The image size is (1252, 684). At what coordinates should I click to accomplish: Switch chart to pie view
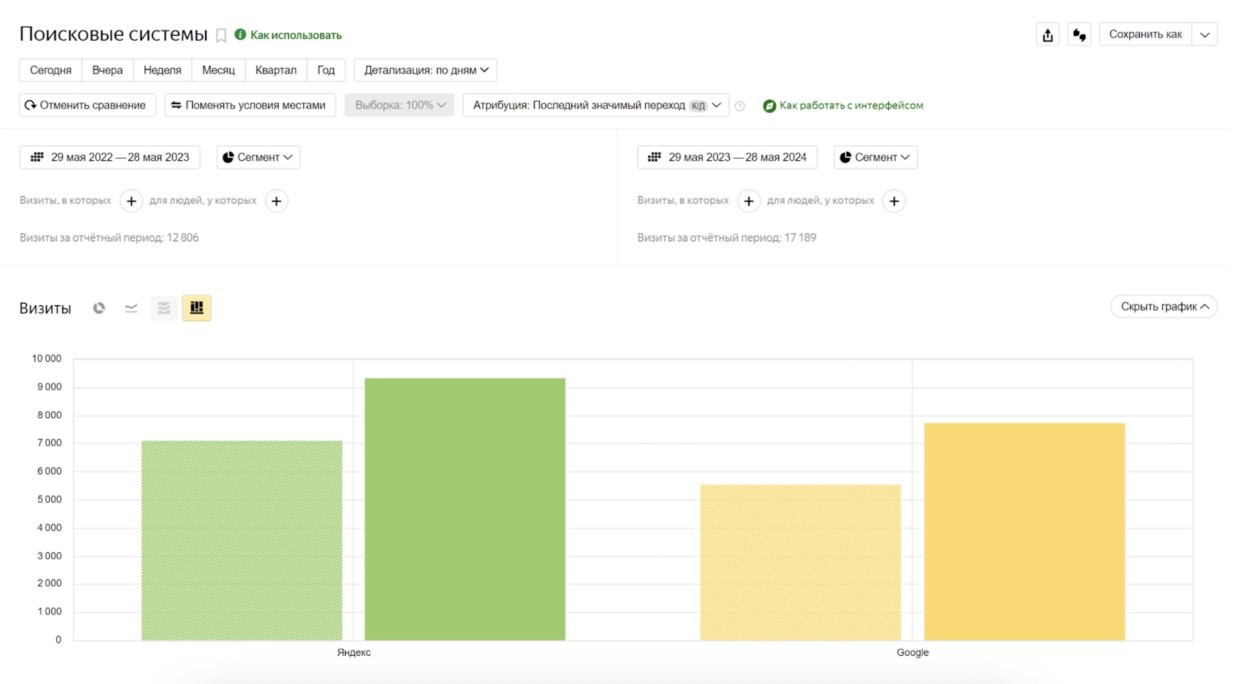point(99,308)
